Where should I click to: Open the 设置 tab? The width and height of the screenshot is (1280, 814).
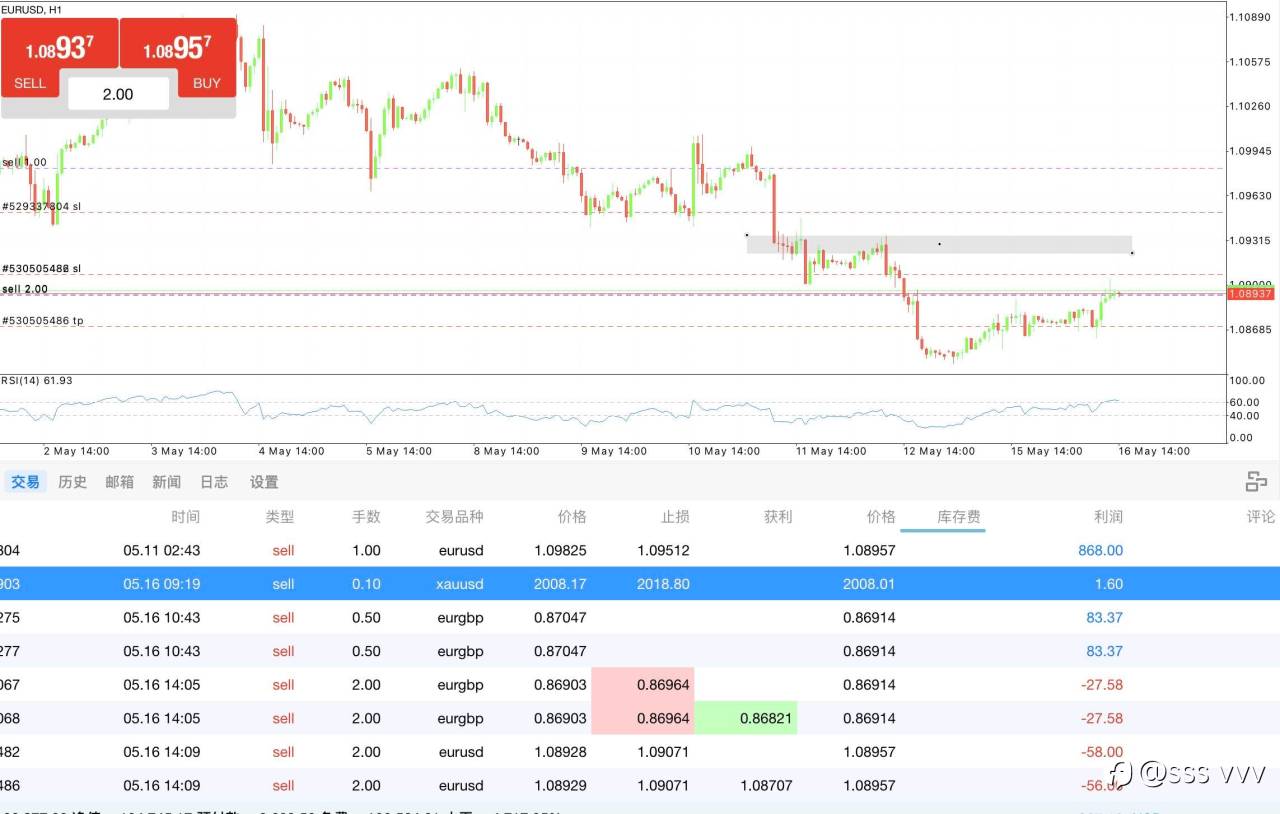pos(264,482)
